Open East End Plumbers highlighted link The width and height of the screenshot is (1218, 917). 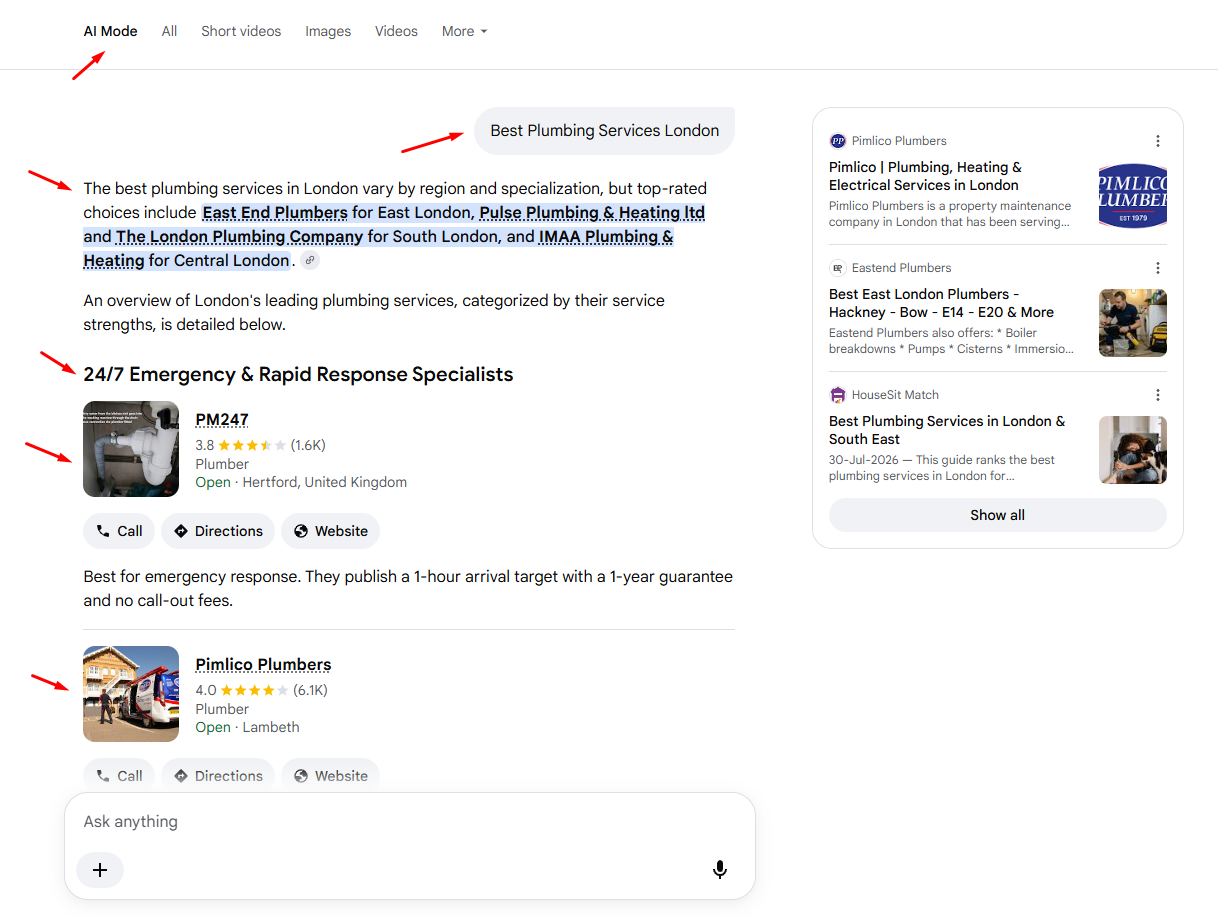[x=275, y=212]
